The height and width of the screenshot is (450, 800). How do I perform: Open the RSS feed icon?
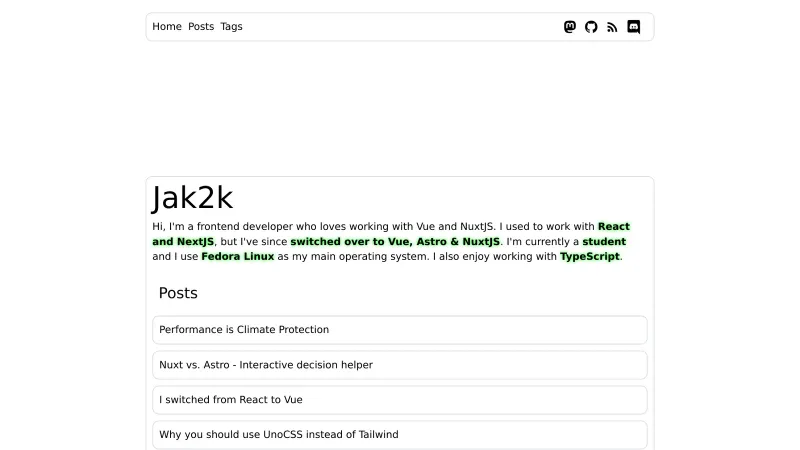tap(612, 27)
